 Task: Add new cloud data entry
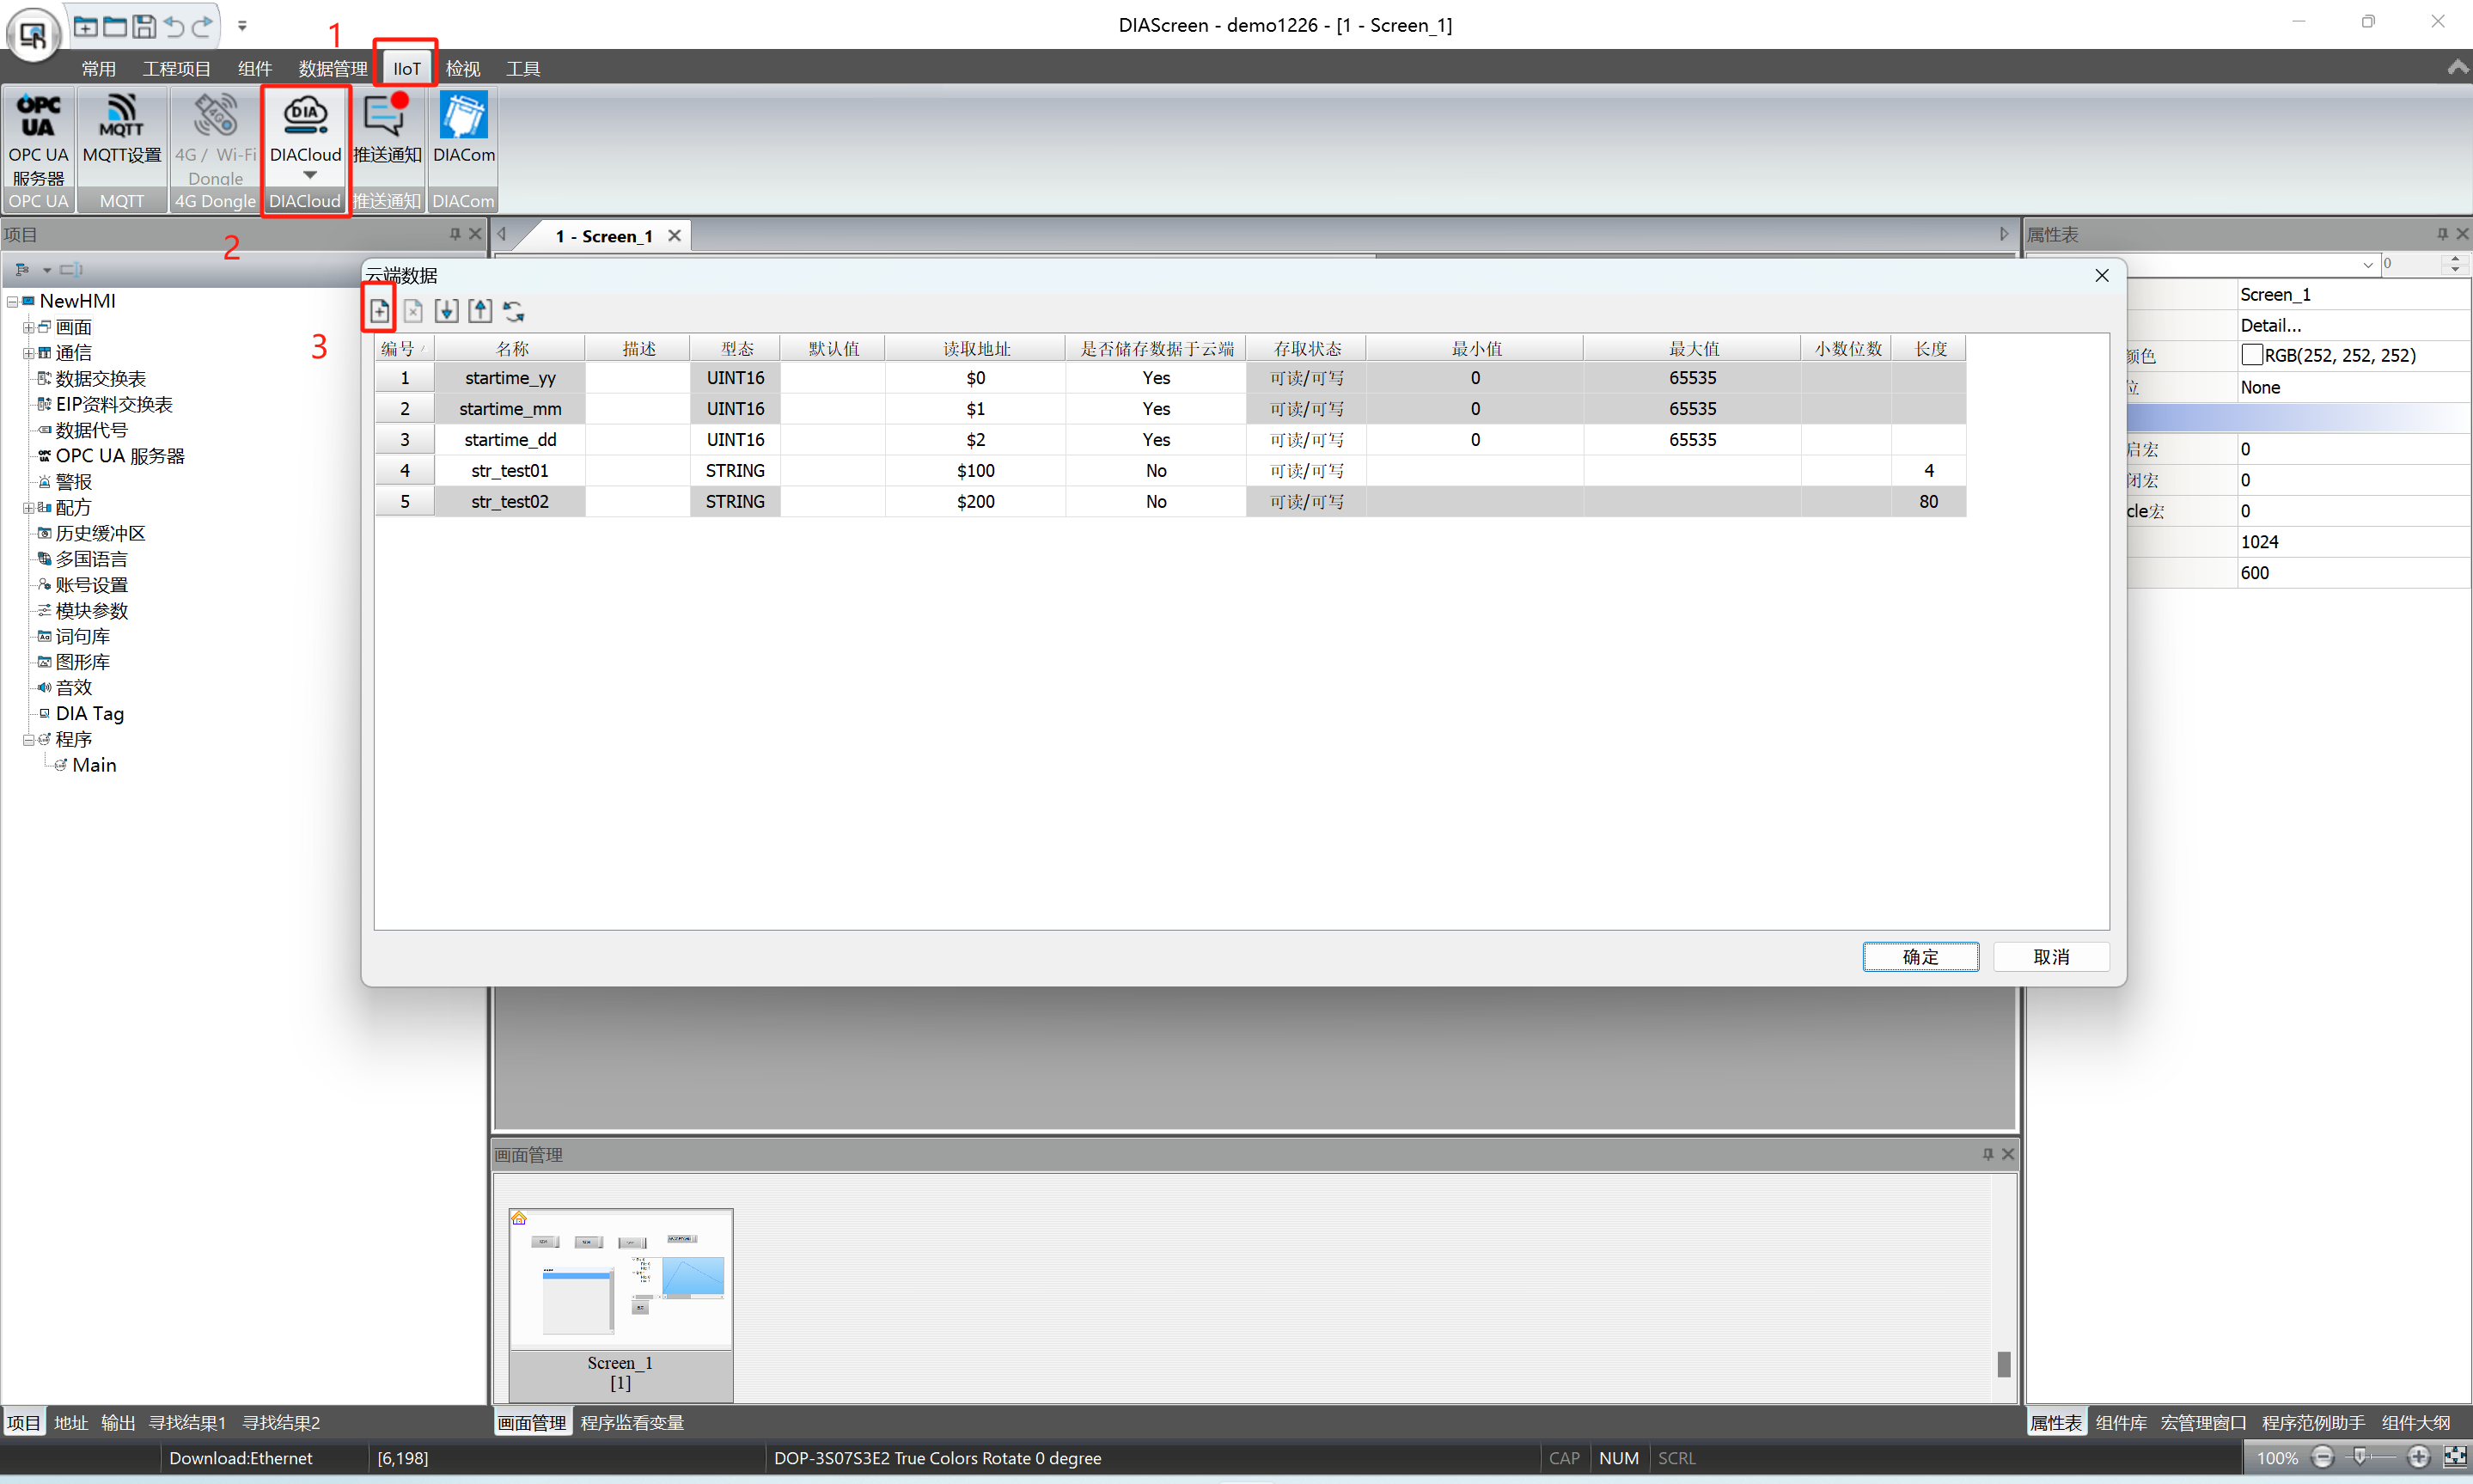[379, 311]
